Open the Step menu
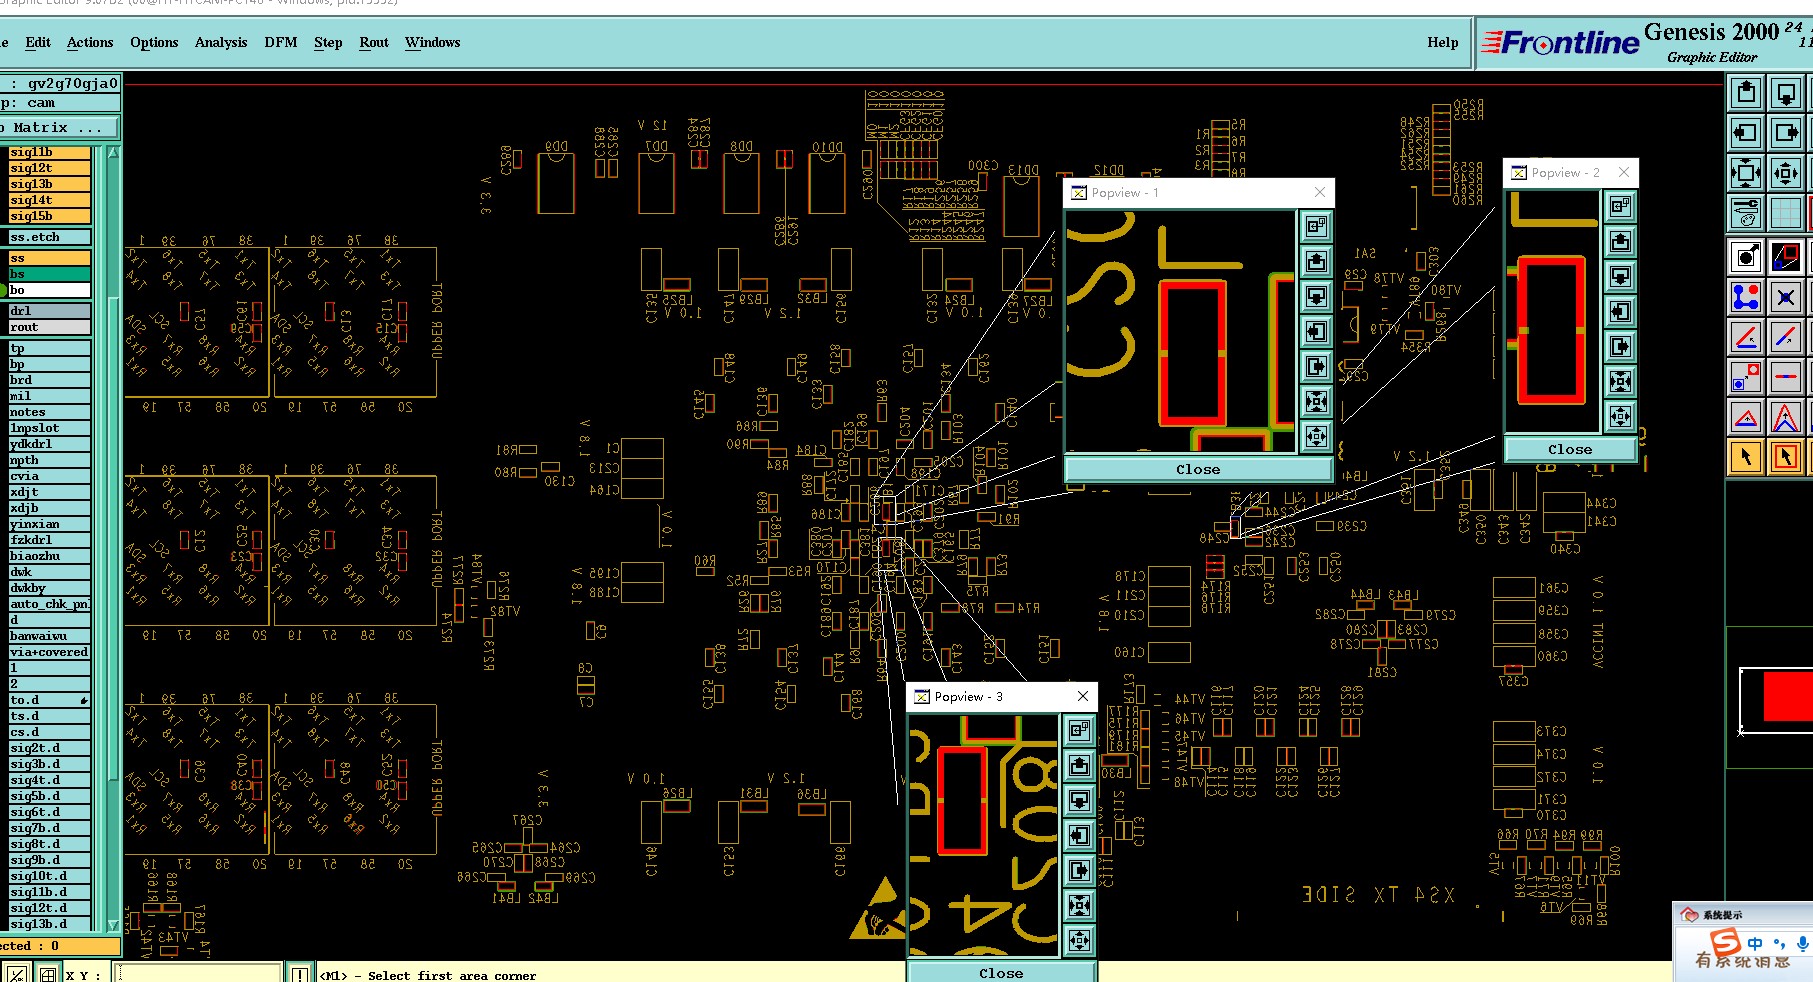 click(328, 42)
